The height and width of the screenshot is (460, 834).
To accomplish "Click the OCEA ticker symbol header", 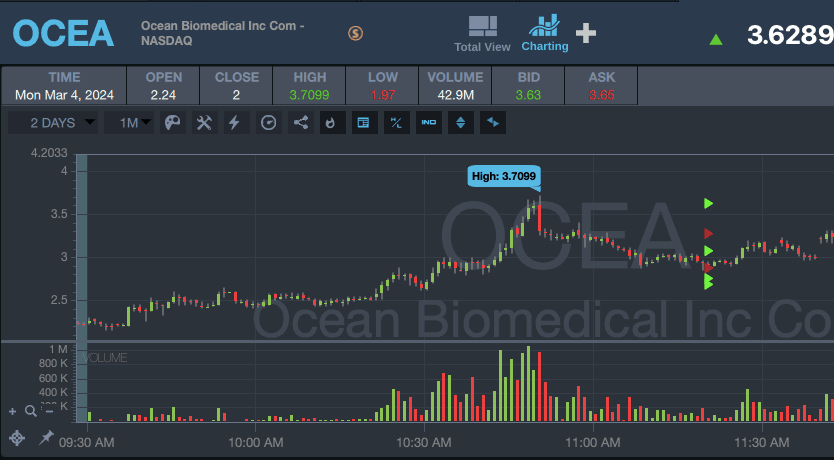I will (63, 33).
